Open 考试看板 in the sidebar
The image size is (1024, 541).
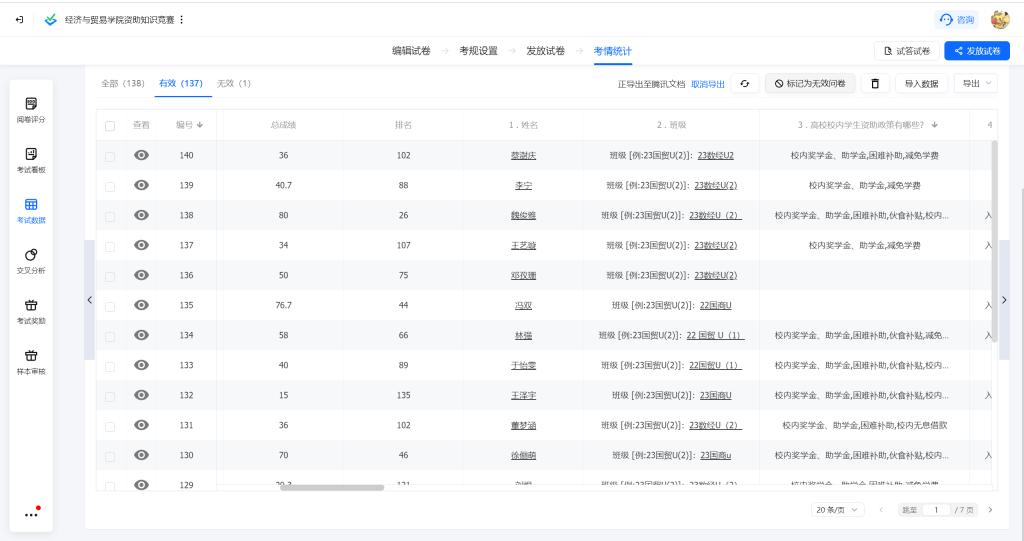click(x=31, y=160)
